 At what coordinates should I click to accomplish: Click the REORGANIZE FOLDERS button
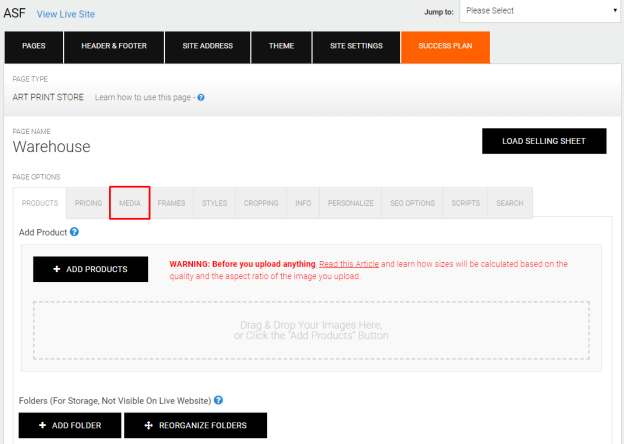(x=195, y=425)
